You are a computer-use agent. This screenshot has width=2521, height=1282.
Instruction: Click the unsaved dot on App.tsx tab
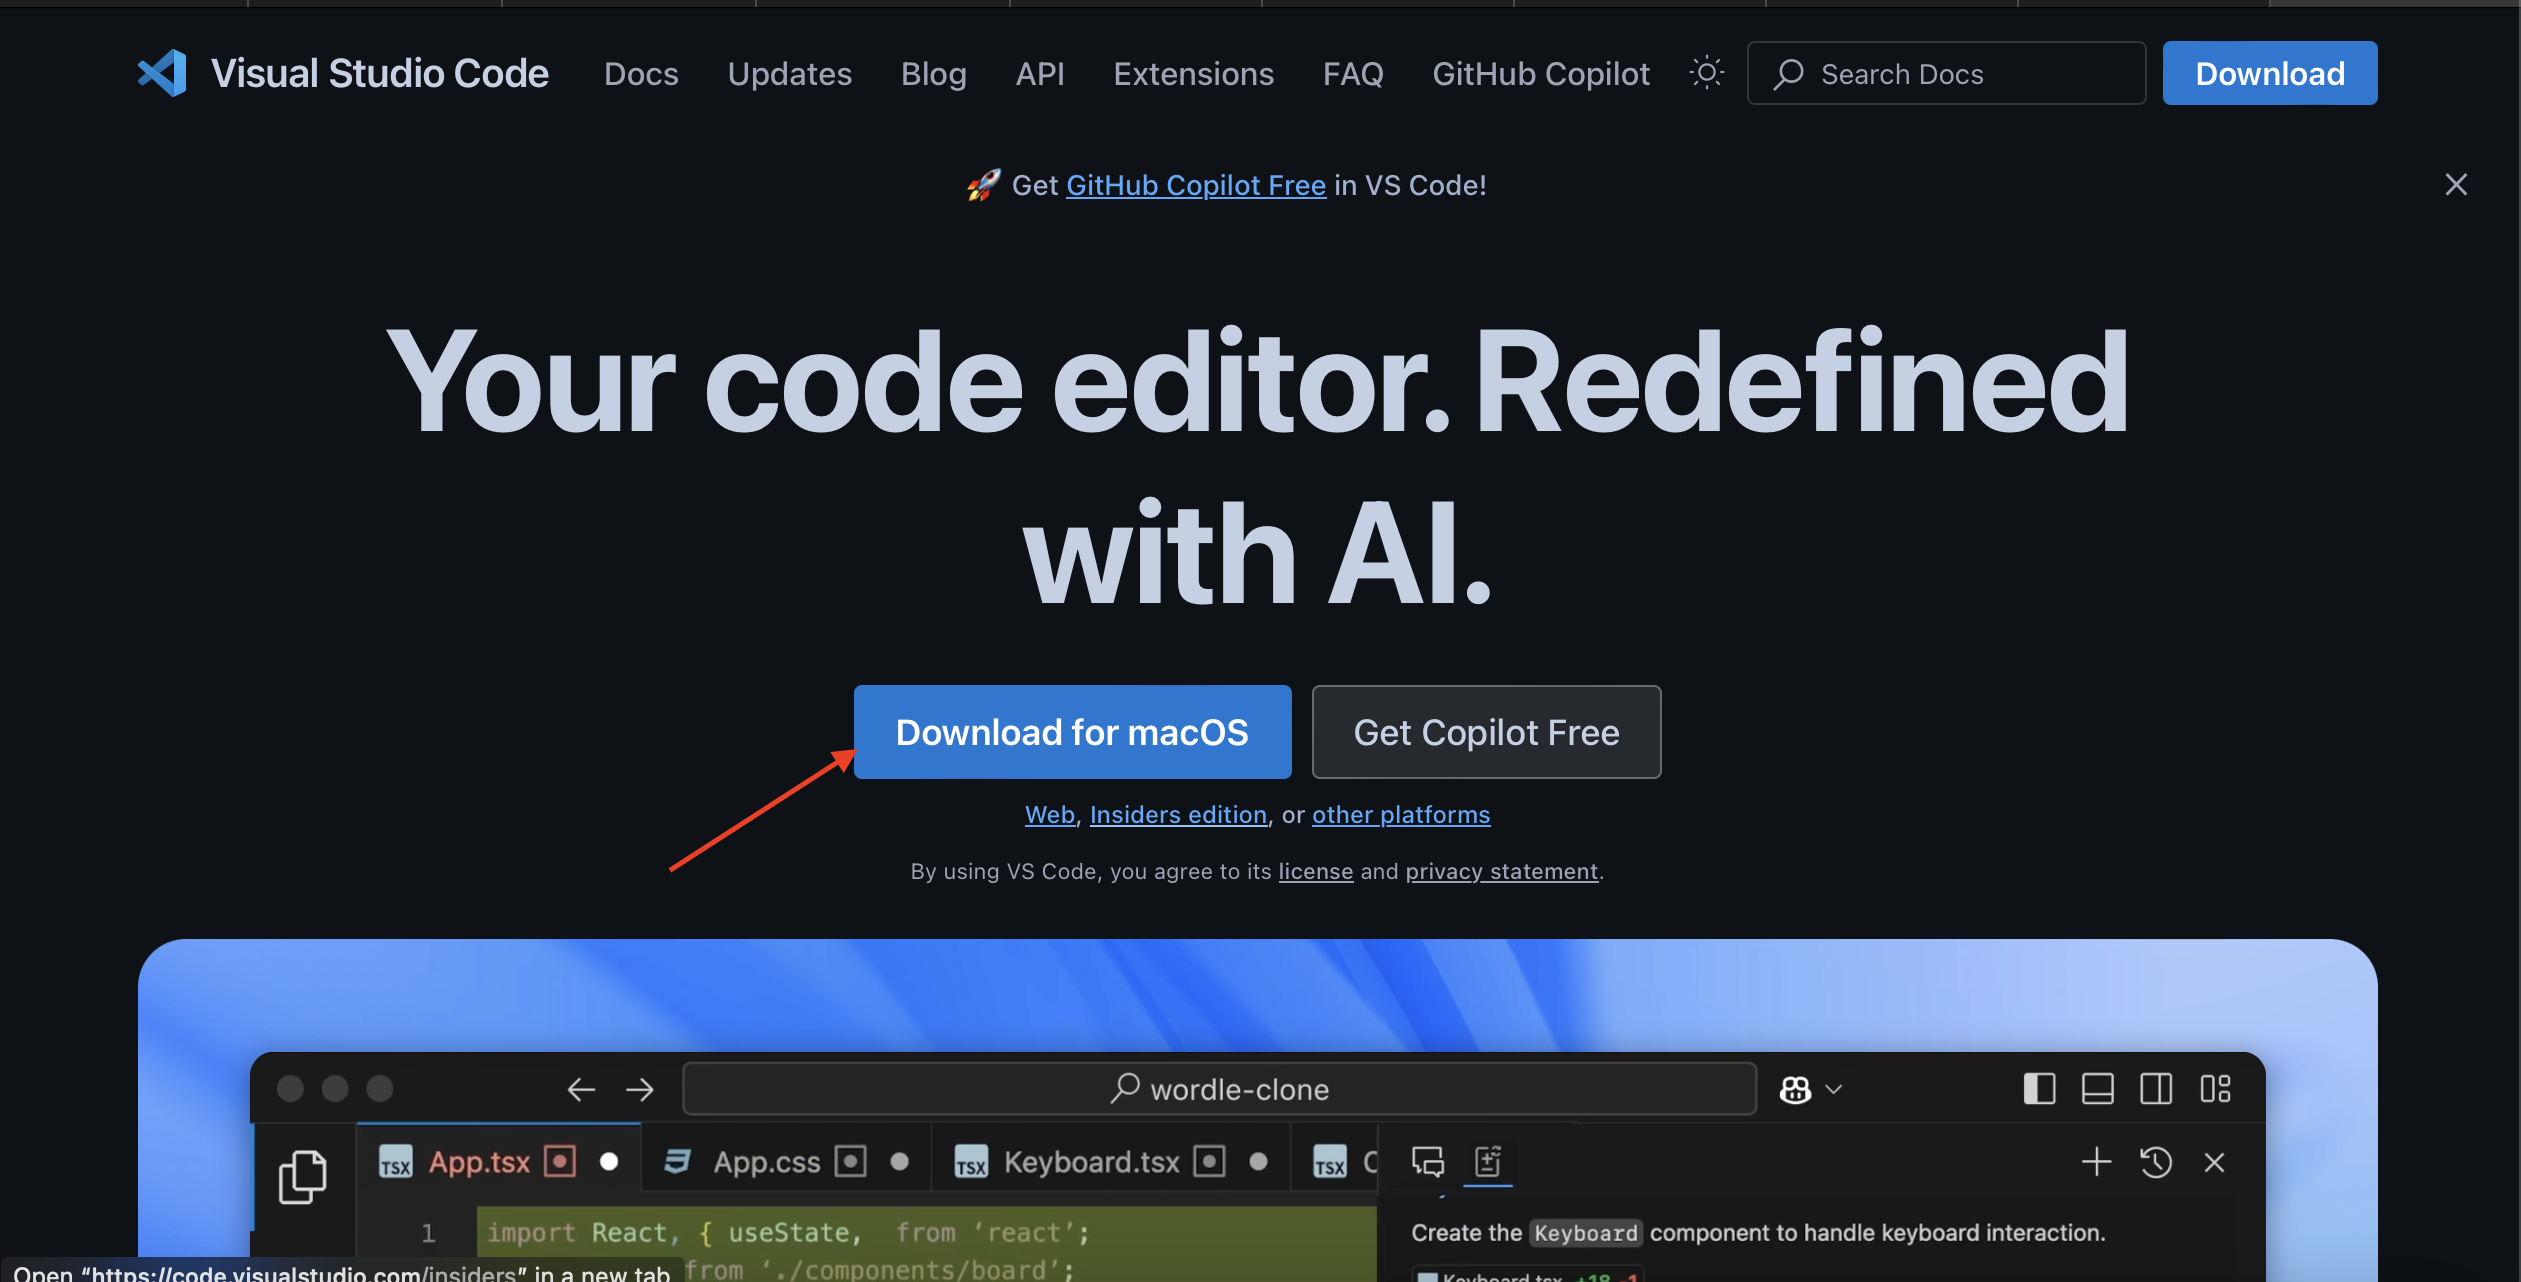609,1161
